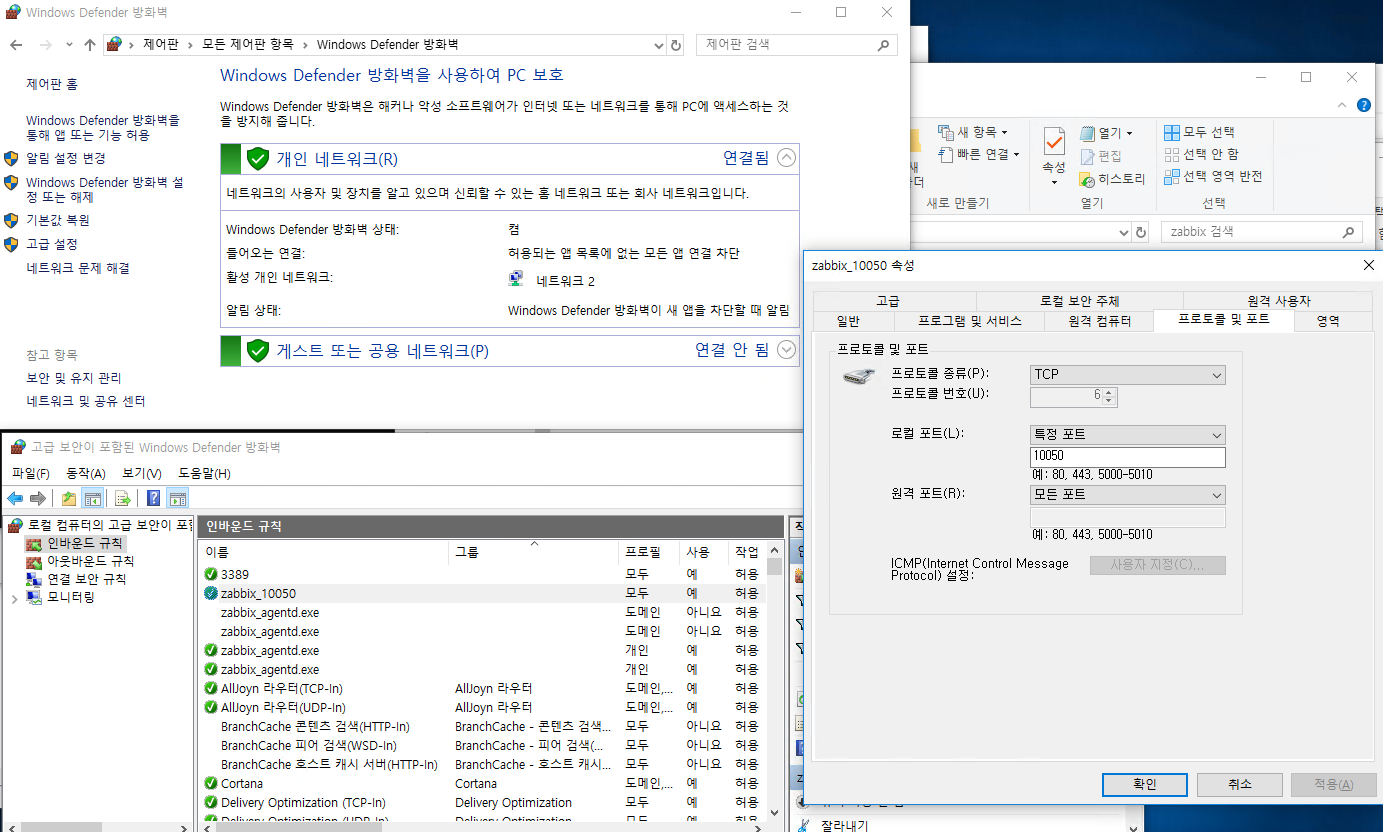
Task: Click 모두 선택 in the Explorer ribbon
Action: click(x=1200, y=132)
